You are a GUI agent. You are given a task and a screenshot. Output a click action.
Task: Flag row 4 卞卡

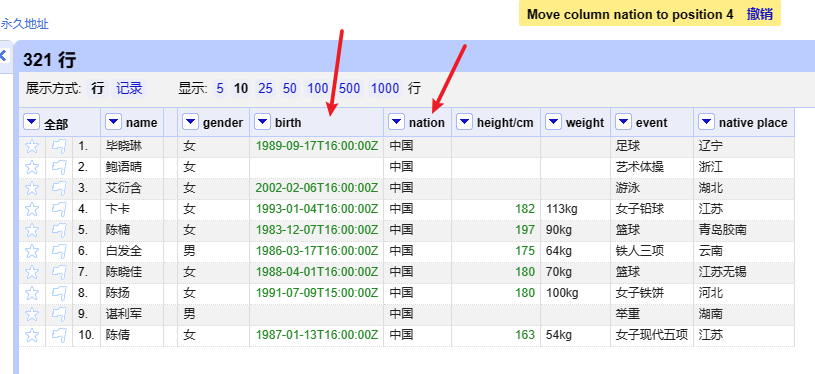click(x=59, y=209)
